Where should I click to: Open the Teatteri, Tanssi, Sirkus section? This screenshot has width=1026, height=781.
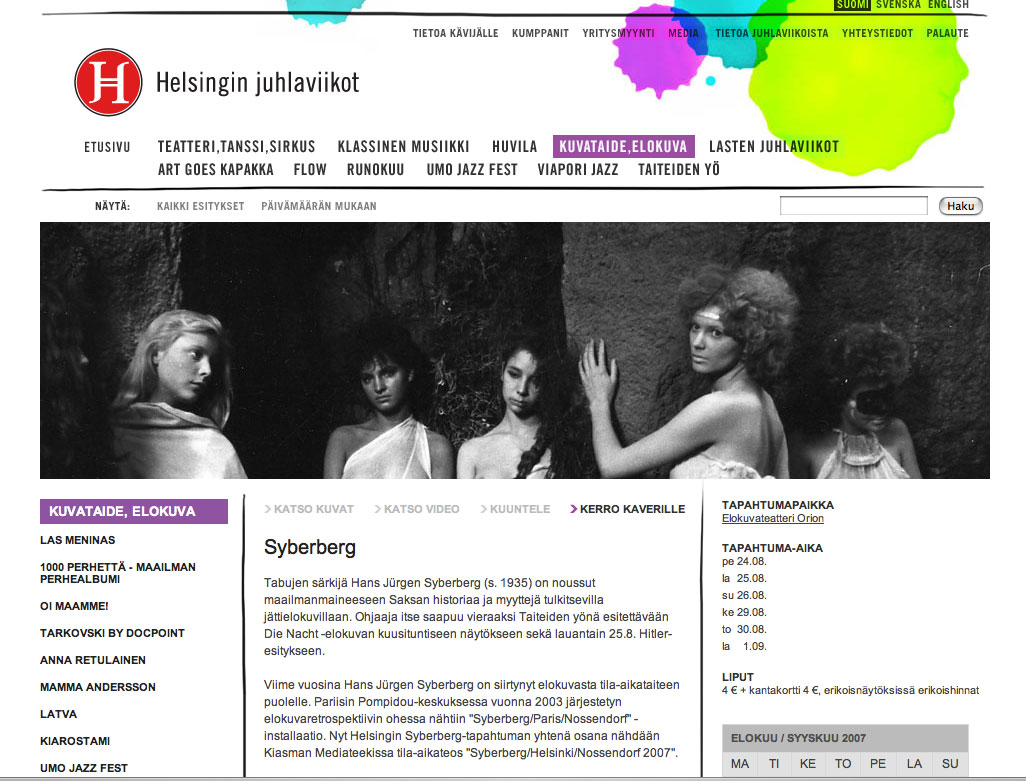(236, 147)
